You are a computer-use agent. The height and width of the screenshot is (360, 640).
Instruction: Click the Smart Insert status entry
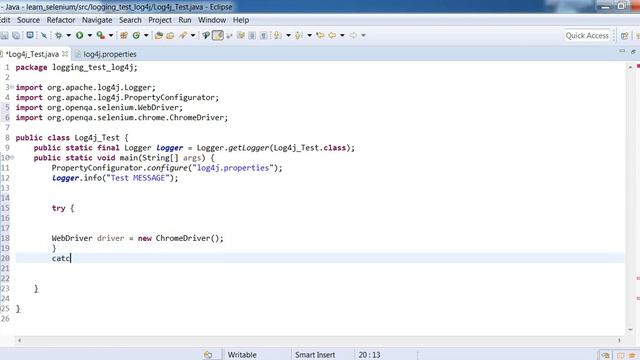coord(315,355)
